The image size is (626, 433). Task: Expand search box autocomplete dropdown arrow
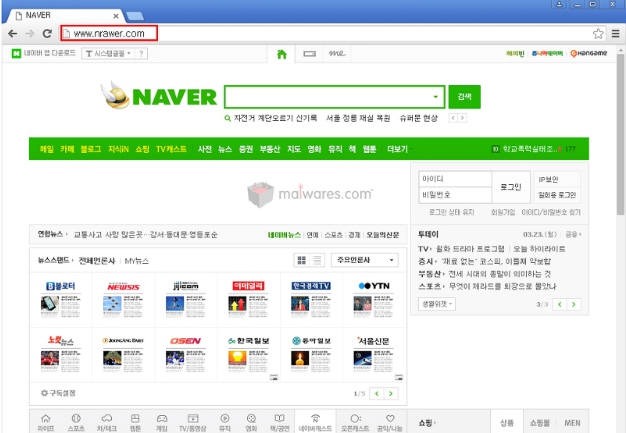point(436,97)
